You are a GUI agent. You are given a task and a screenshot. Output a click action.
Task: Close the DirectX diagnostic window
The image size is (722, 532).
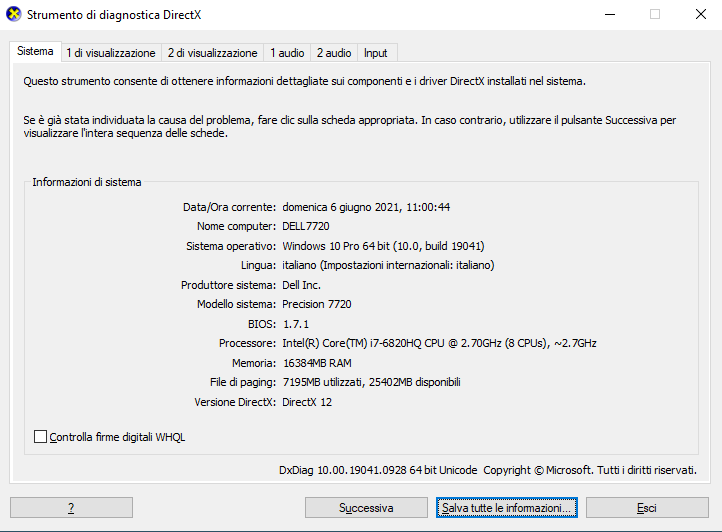pos(701,14)
